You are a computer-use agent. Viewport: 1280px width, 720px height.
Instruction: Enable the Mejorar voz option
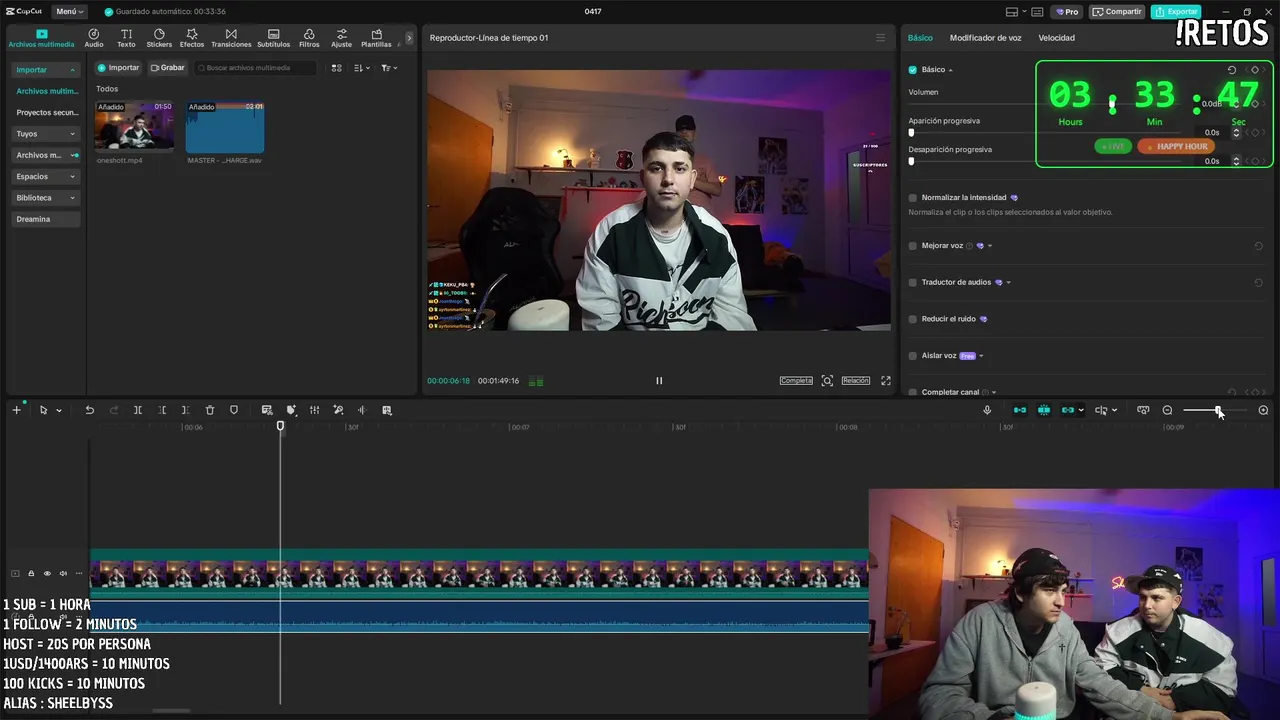tap(913, 246)
